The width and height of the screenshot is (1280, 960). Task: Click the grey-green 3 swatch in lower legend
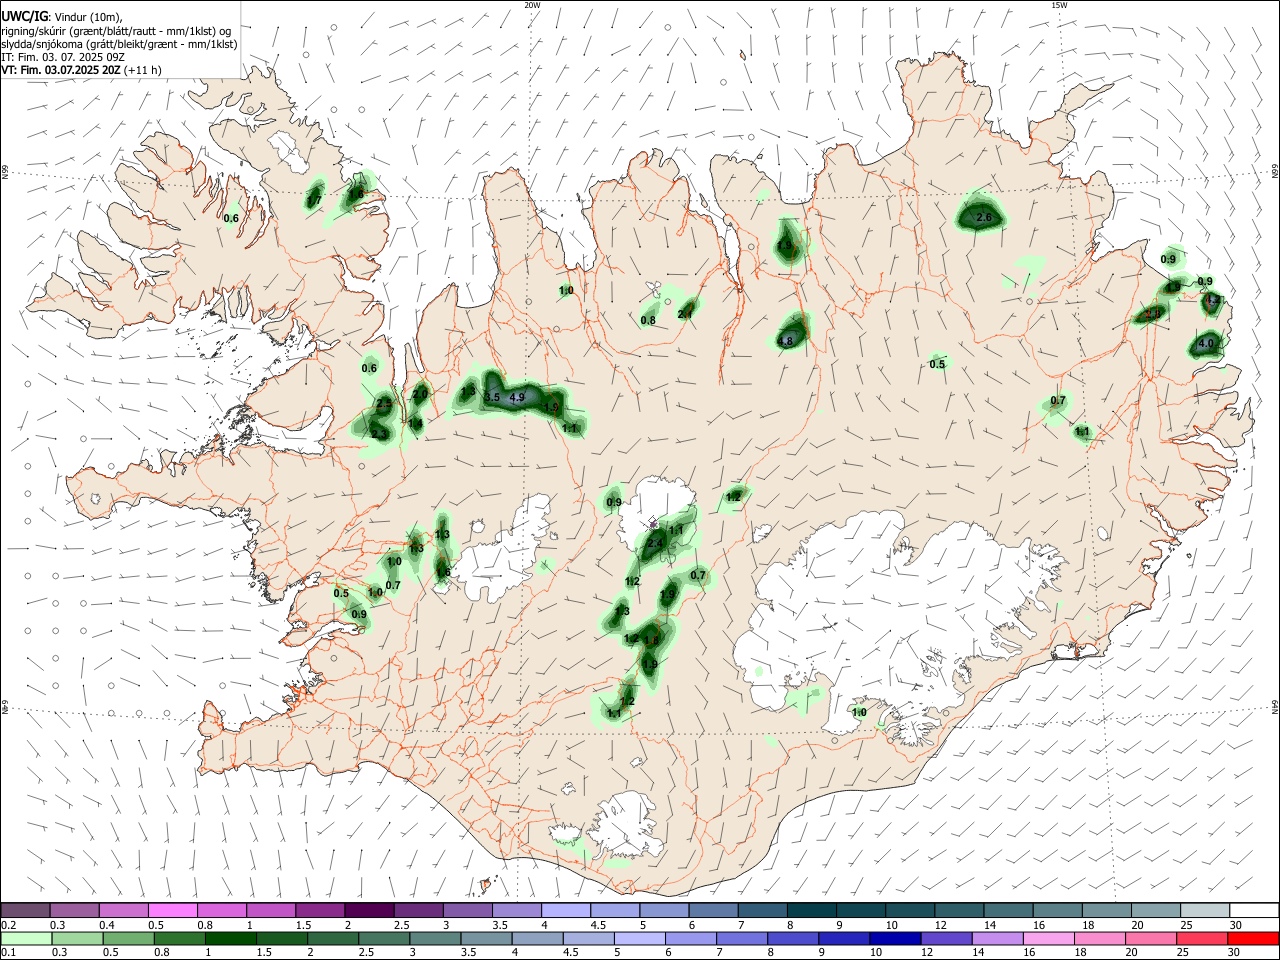[434, 938]
